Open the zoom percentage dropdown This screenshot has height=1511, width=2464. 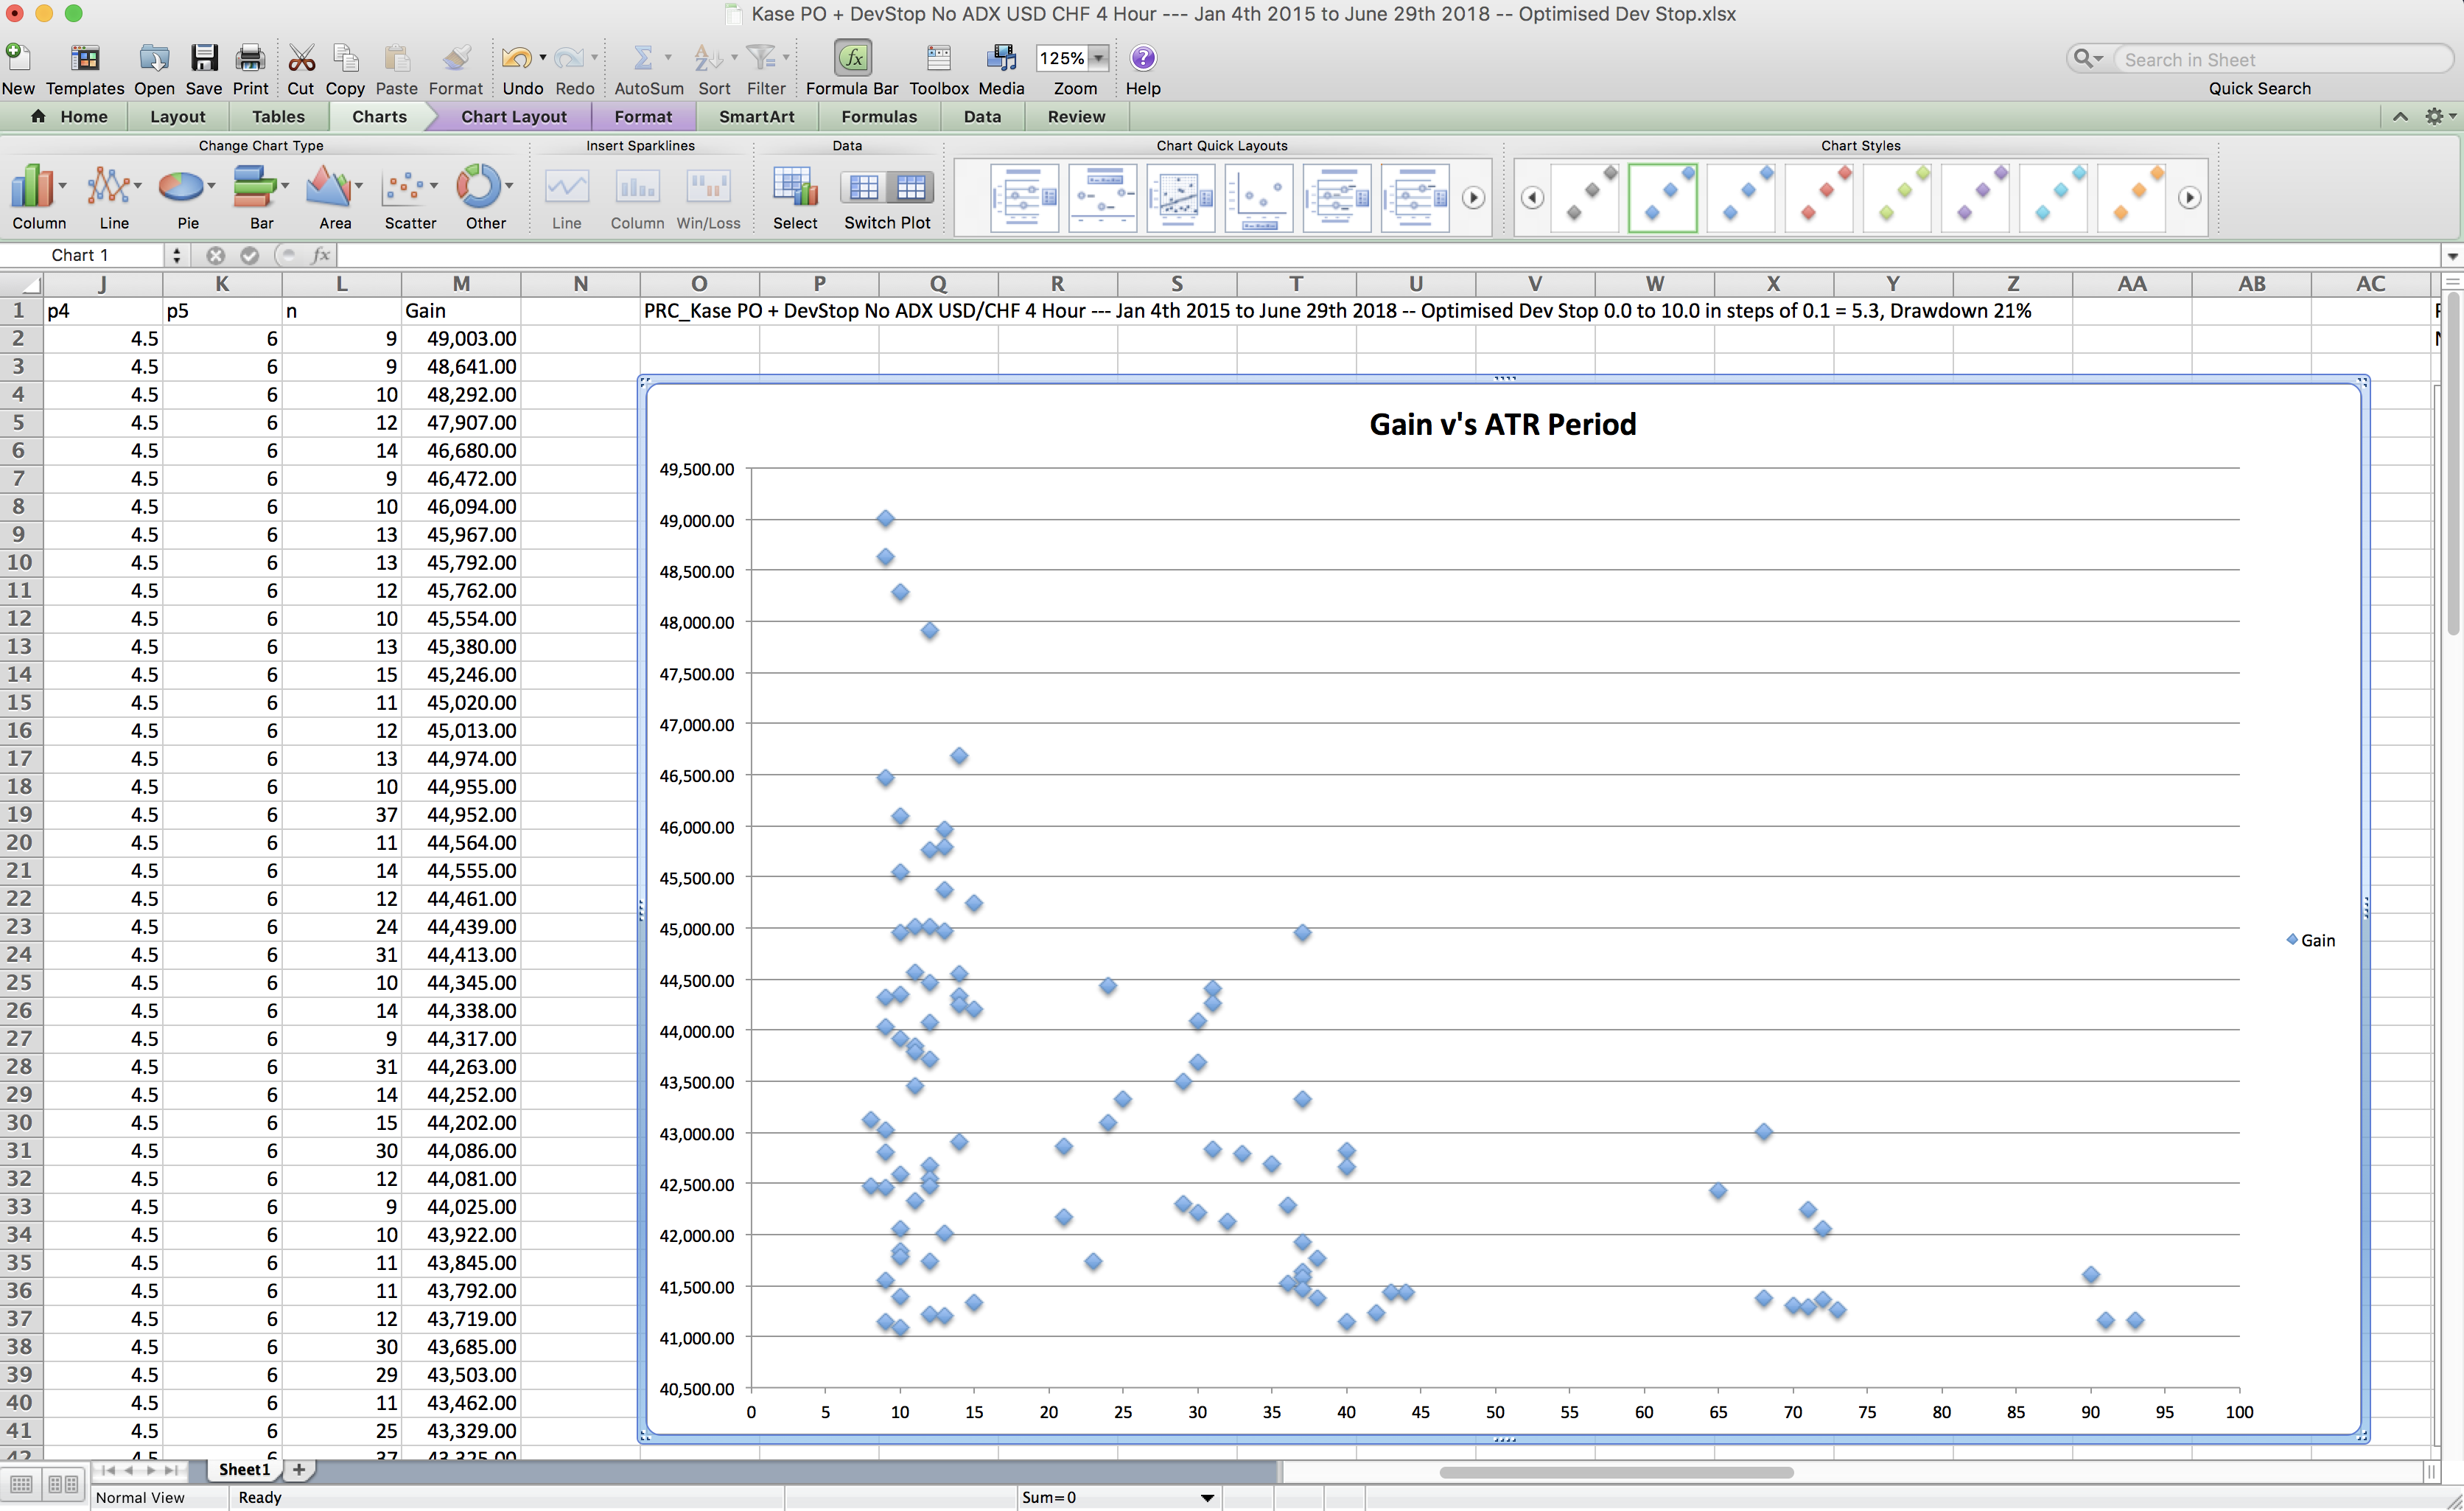(x=1099, y=58)
